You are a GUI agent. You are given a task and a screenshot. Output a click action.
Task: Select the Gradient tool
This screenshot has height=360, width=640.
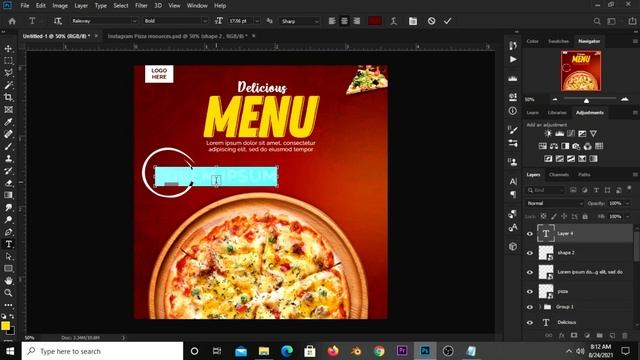(x=8, y=196)
